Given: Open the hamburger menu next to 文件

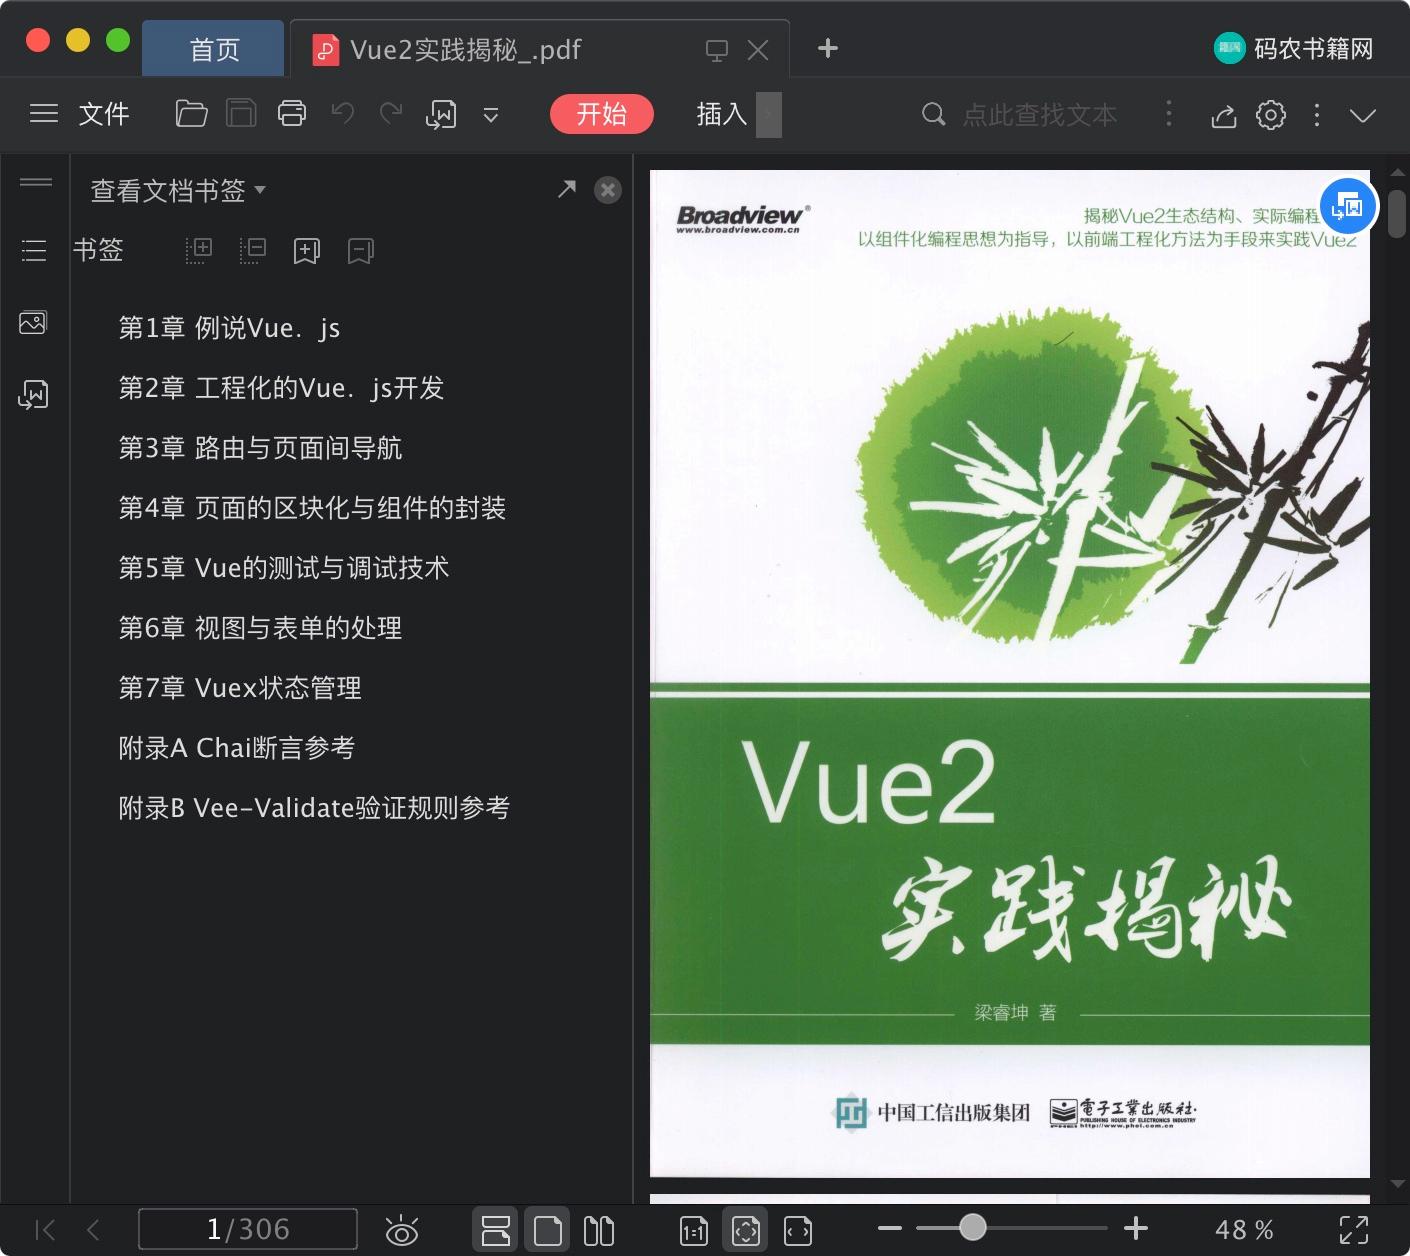Looking at the screenshot, I should tap(44, 114).
